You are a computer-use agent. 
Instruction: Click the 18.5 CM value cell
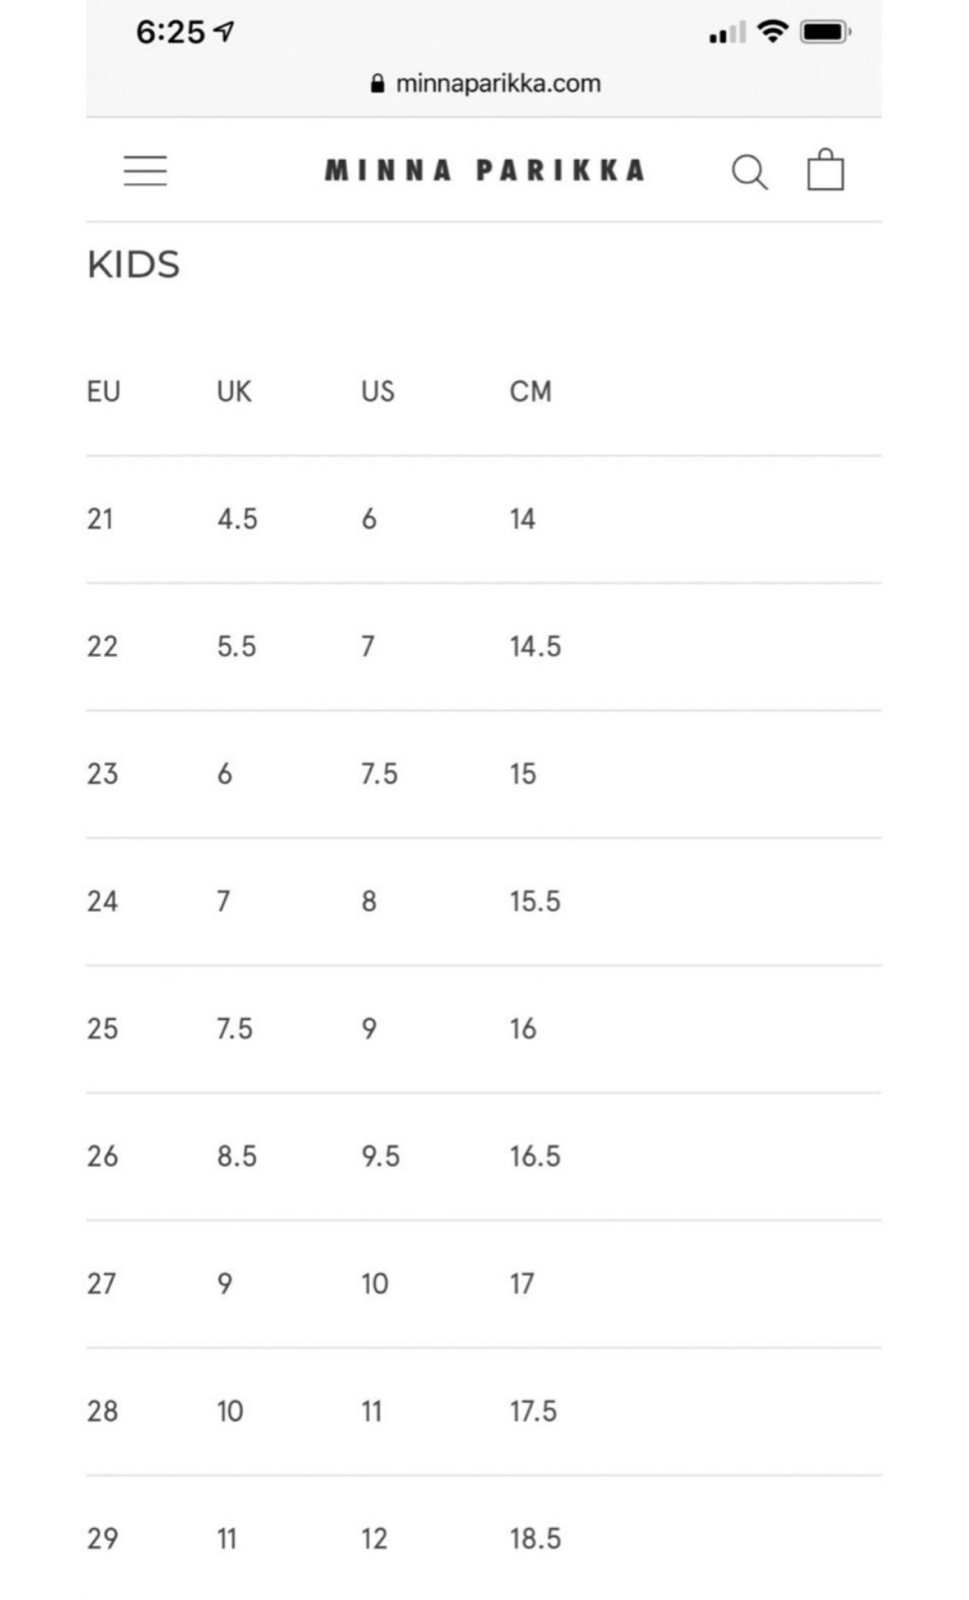click(x=535, y=1538)
